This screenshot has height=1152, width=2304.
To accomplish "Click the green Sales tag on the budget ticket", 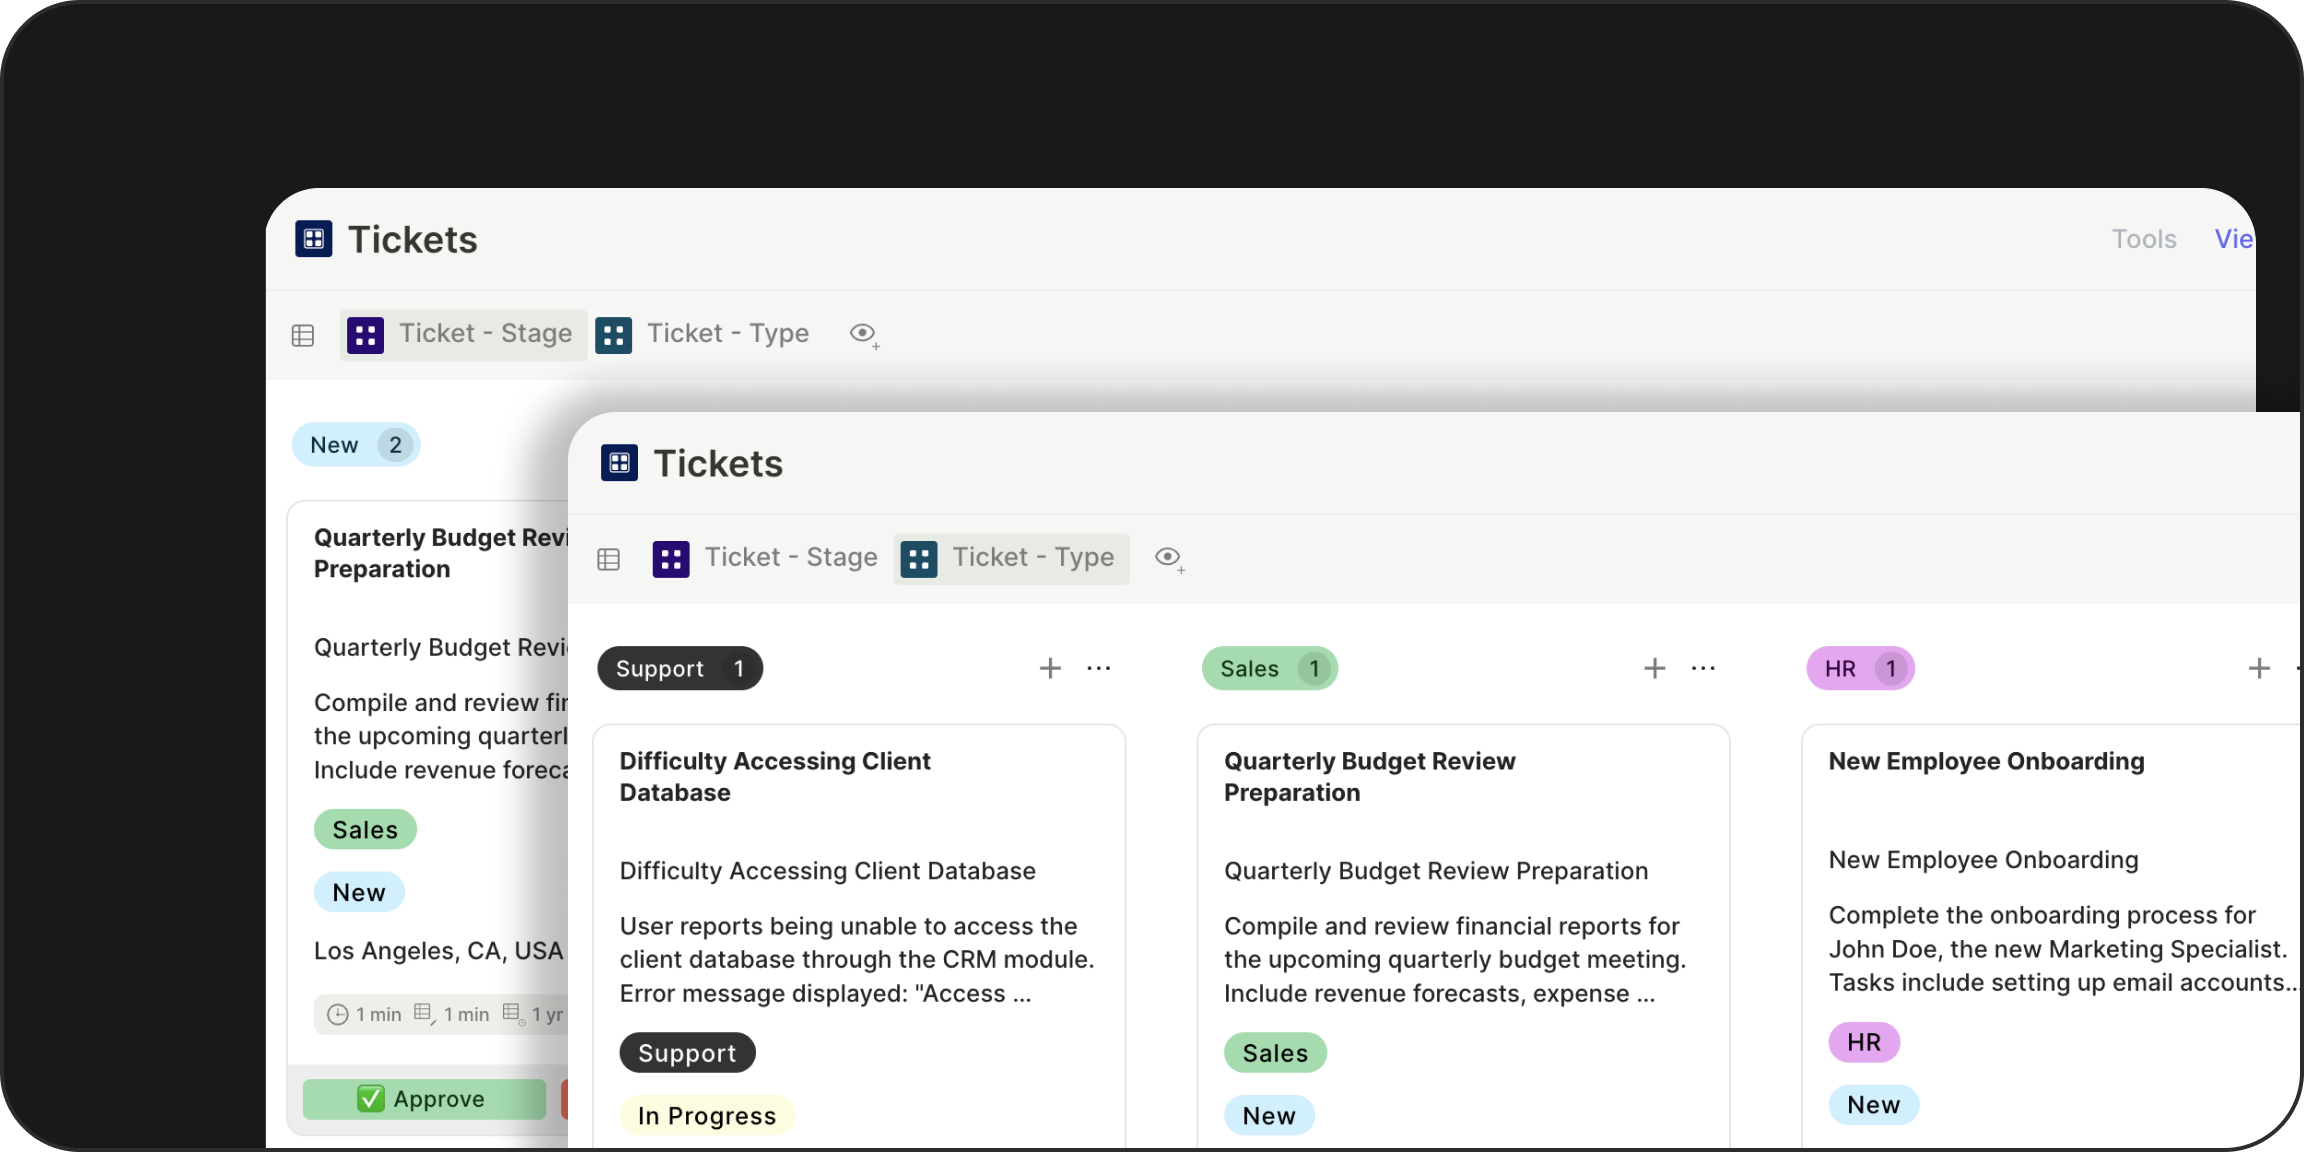I will click(x=1275, y=1052).
